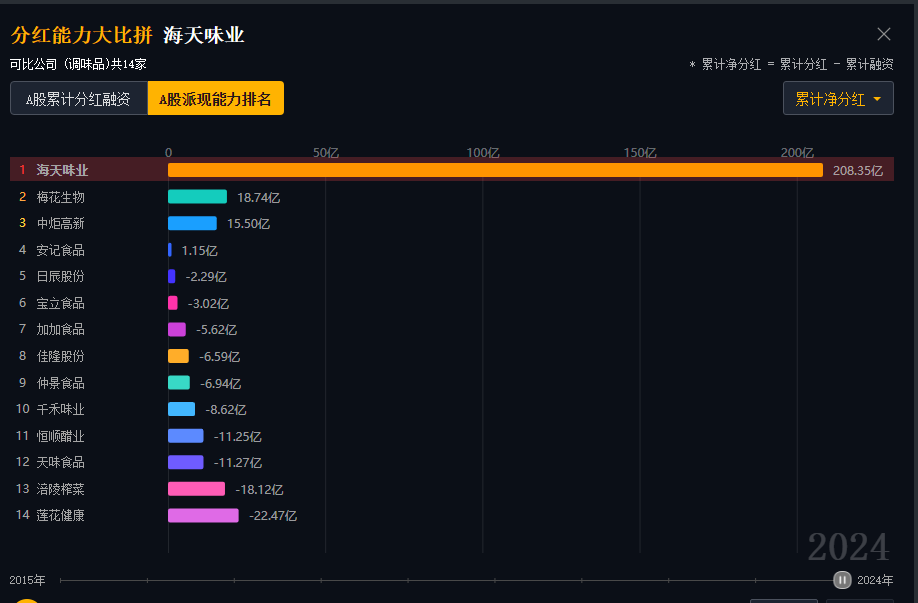Click the 恒顺醋业 bar
918x603 pixels.
[186, 436]
